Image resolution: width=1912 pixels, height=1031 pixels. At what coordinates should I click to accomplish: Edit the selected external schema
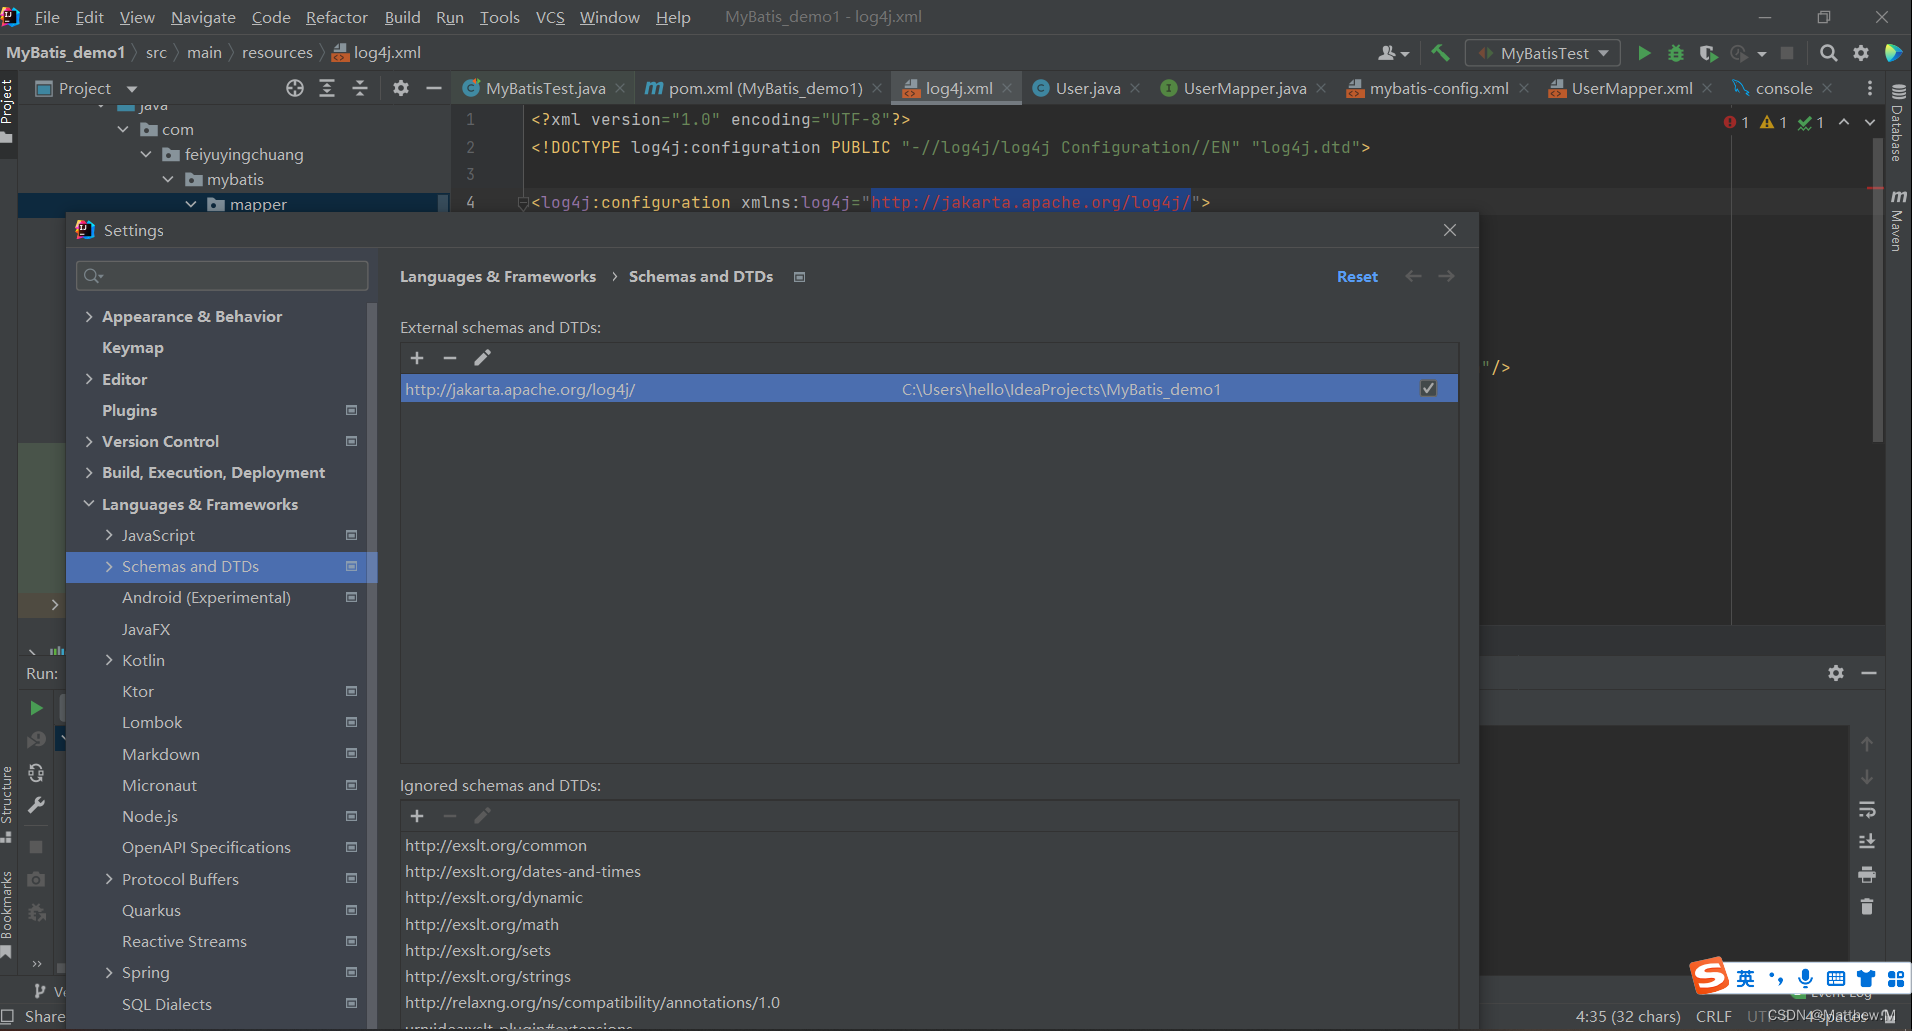pyautogui.click(x=482, y=358)
